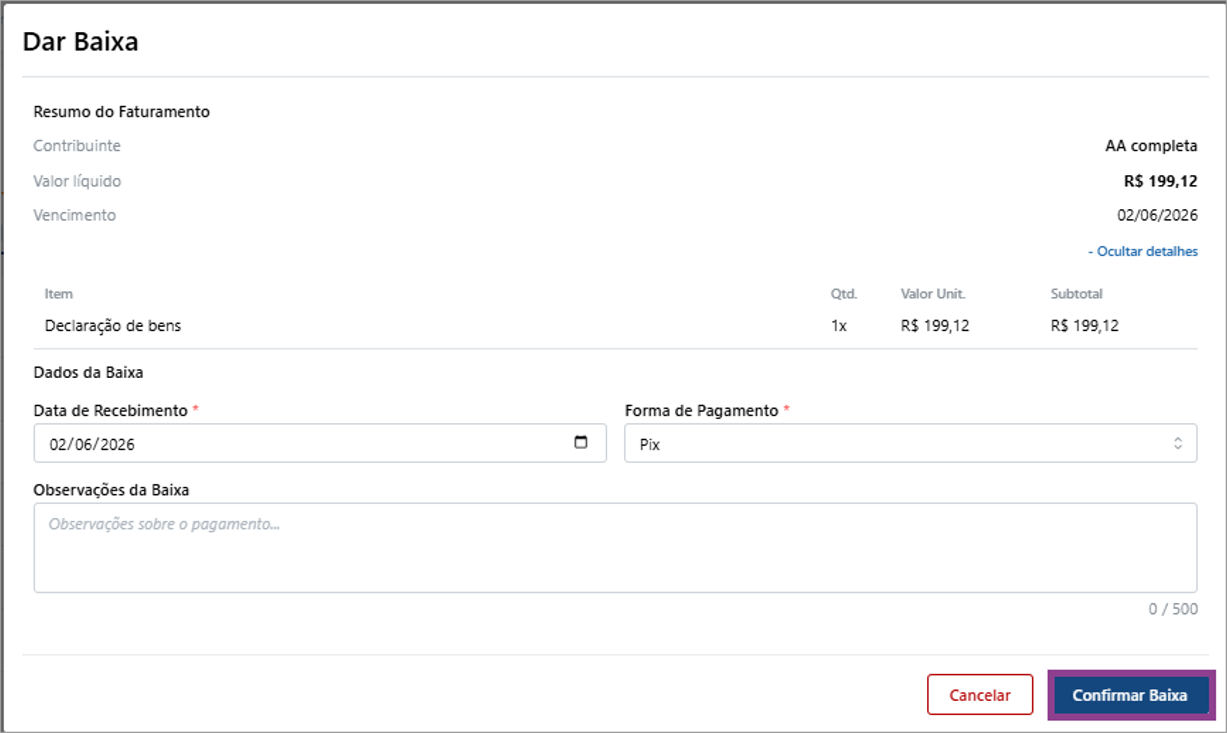Click Confirmar Baixa button
Image resolution: width=1227 pixels, height=733 pixels.
coord(1130,695)
